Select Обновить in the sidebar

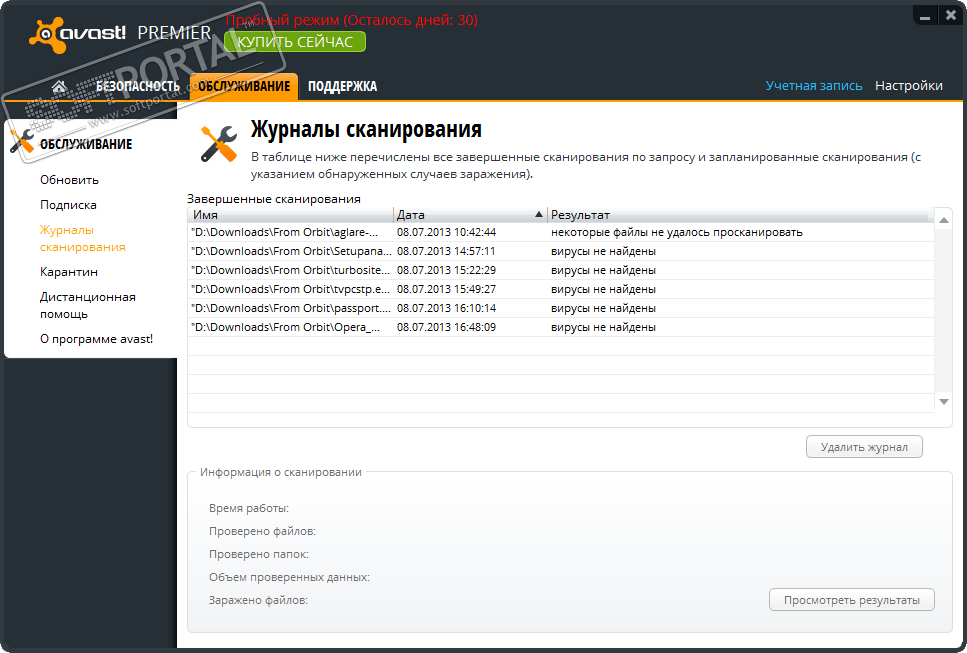point(69,180)
